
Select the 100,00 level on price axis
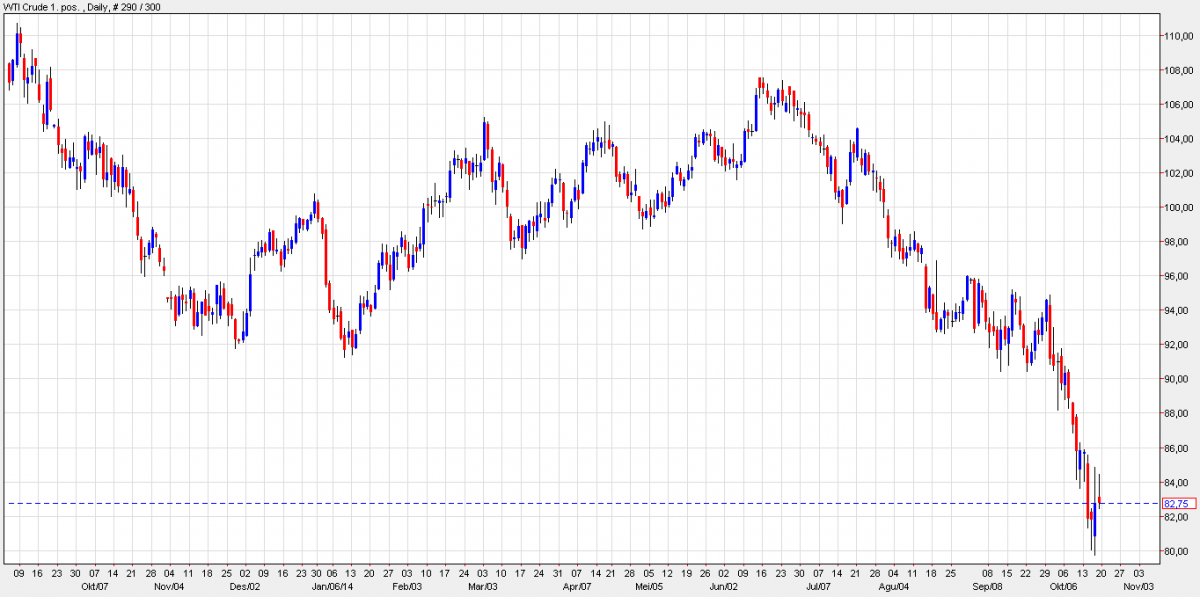pyautogui.click(x=1176, y=208)
